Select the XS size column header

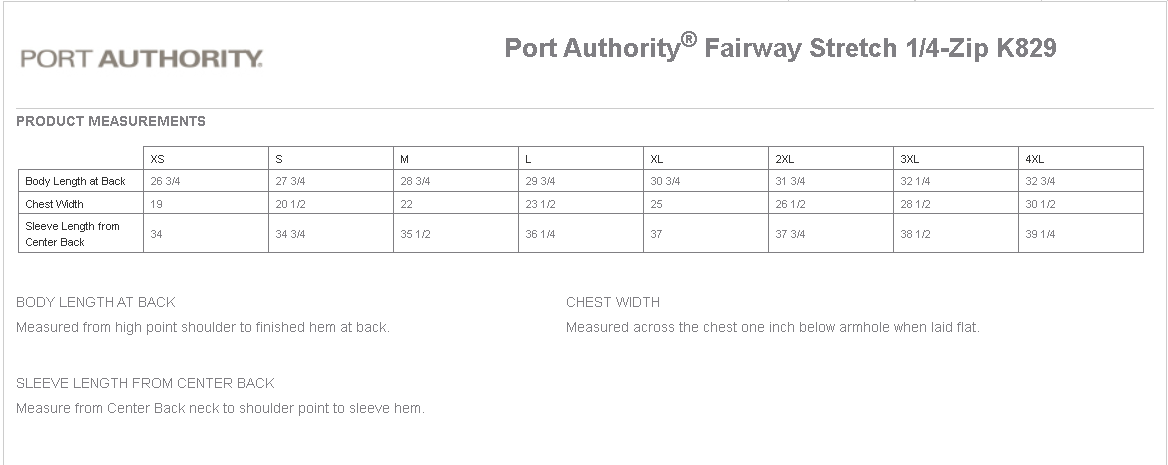[x=157, y=159]
